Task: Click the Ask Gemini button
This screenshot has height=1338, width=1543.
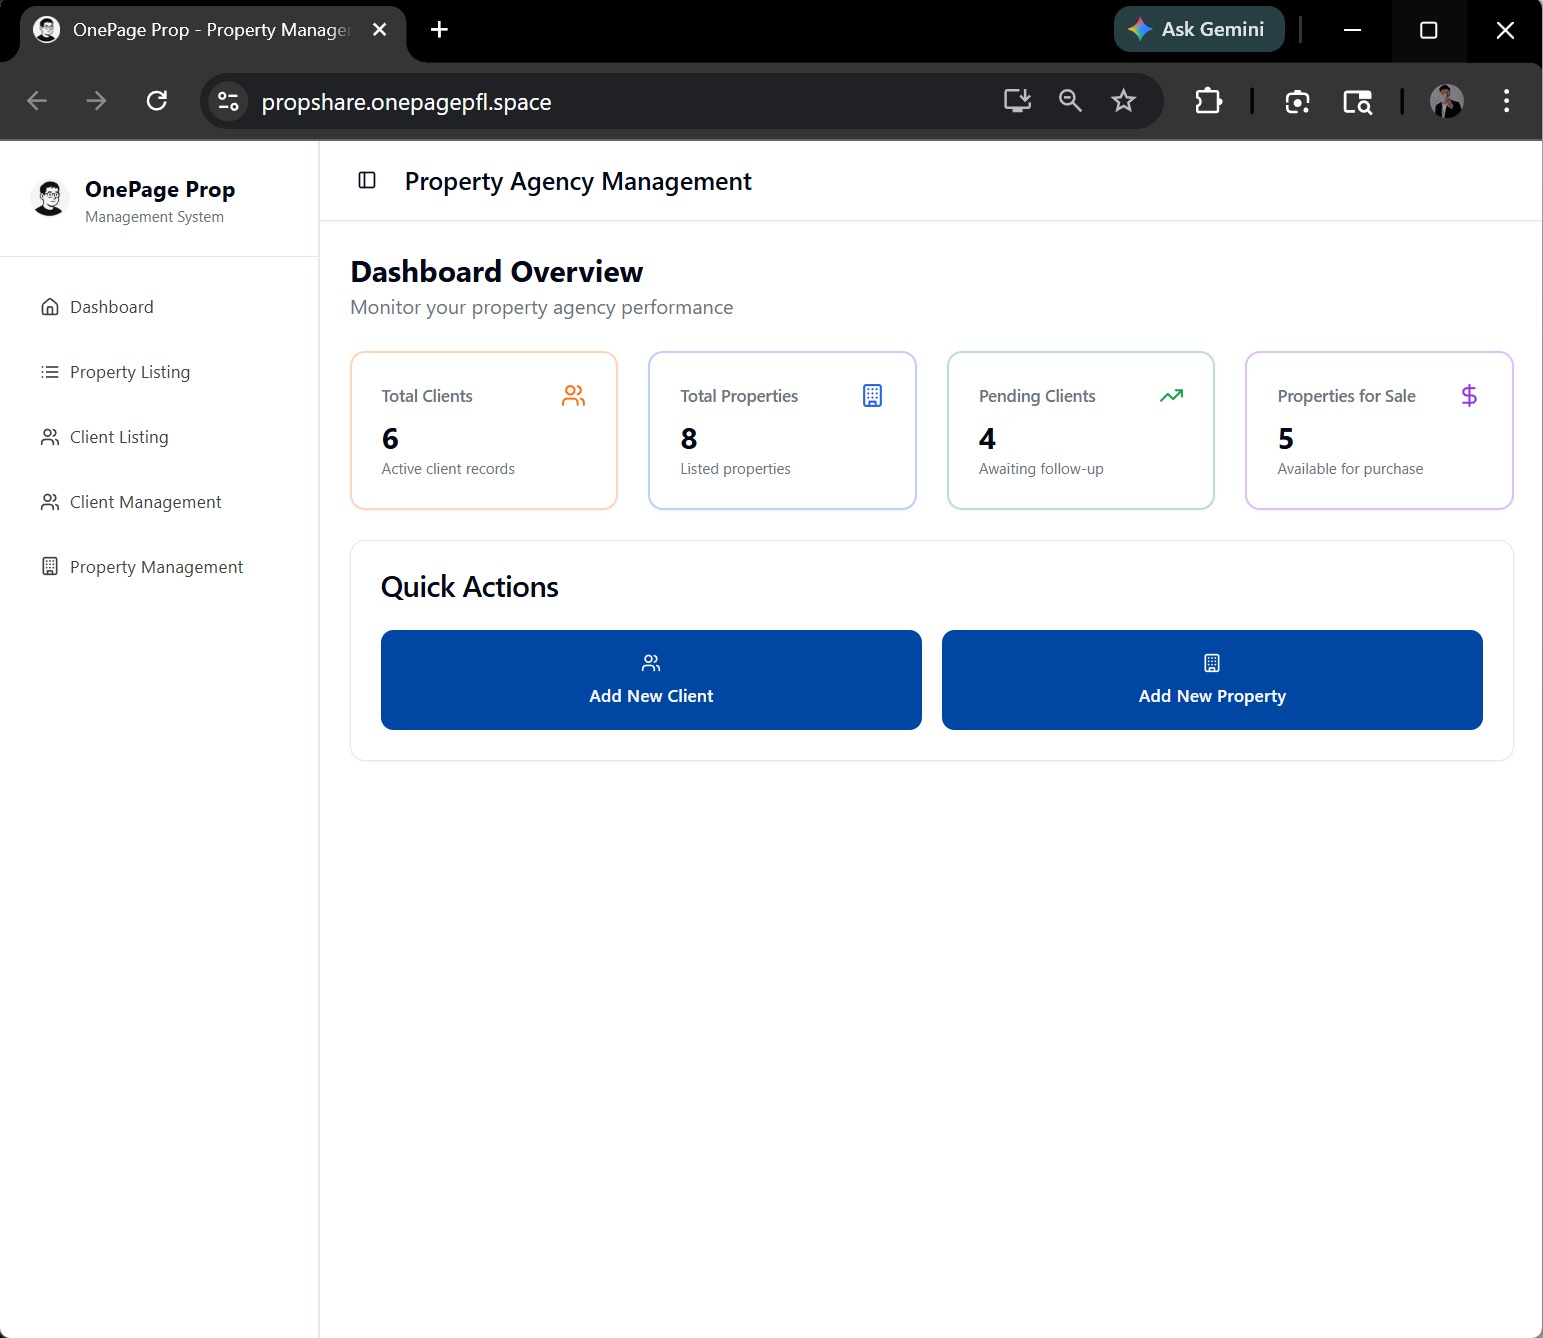Action: (x=1198, y=30)
